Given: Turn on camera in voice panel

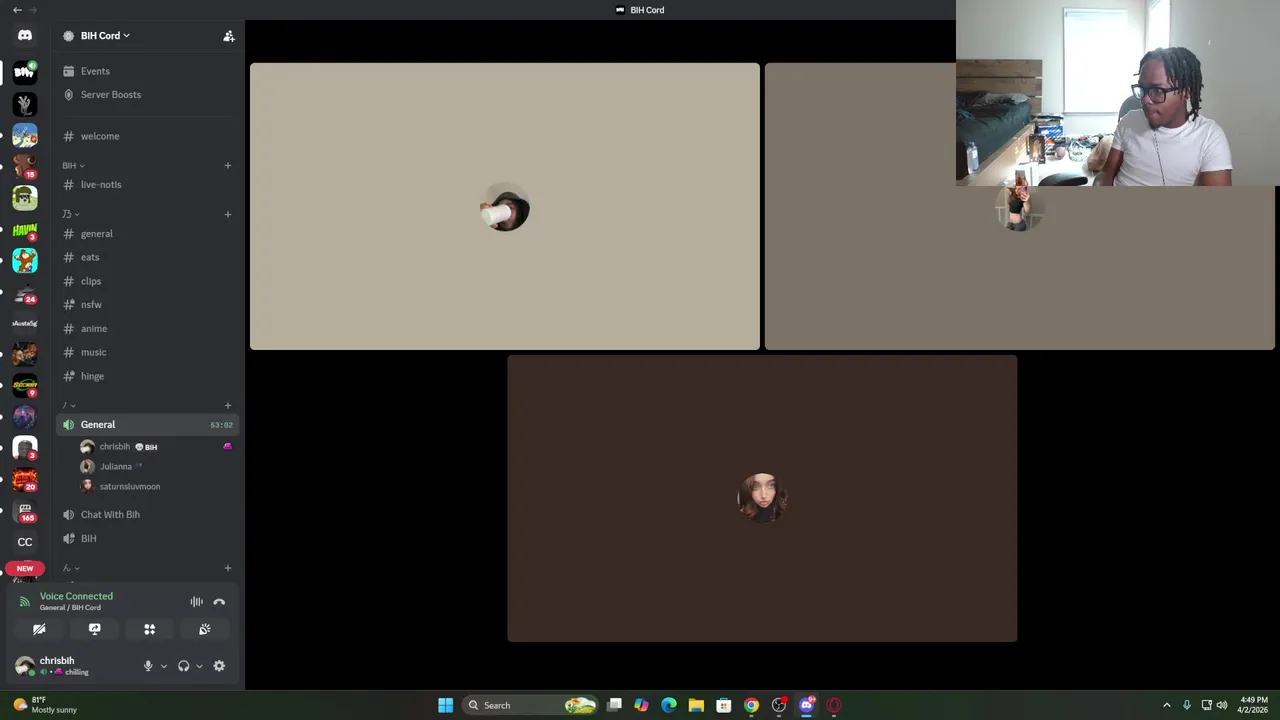Looking at the screenshot, I should (39, 629).
